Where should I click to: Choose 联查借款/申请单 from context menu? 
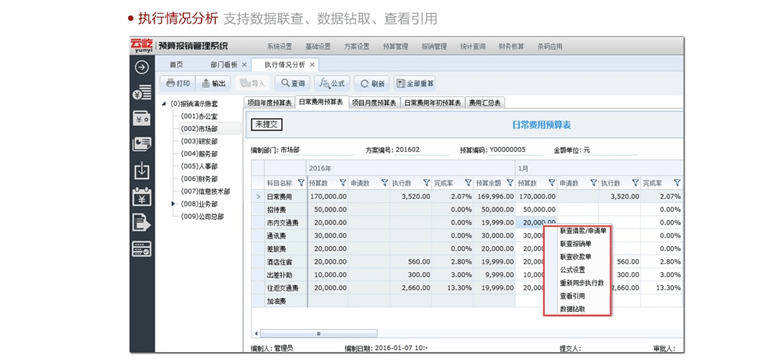[x=583, y=230]
